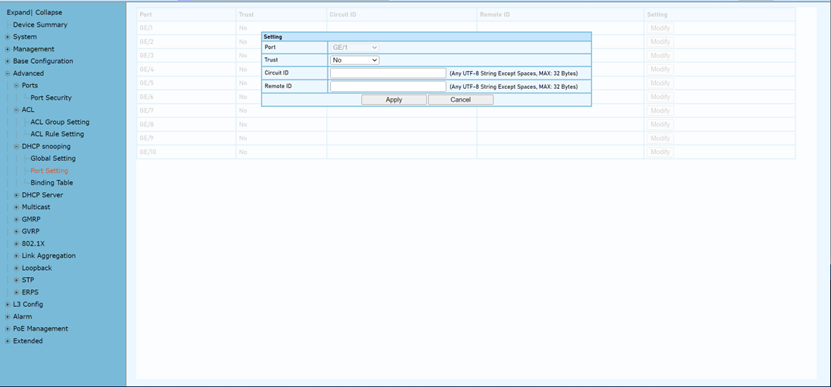Click the Circuit ID input field
Image resolution: width=831 pixels, height=387 pixels.
click(x=388, y=73)
